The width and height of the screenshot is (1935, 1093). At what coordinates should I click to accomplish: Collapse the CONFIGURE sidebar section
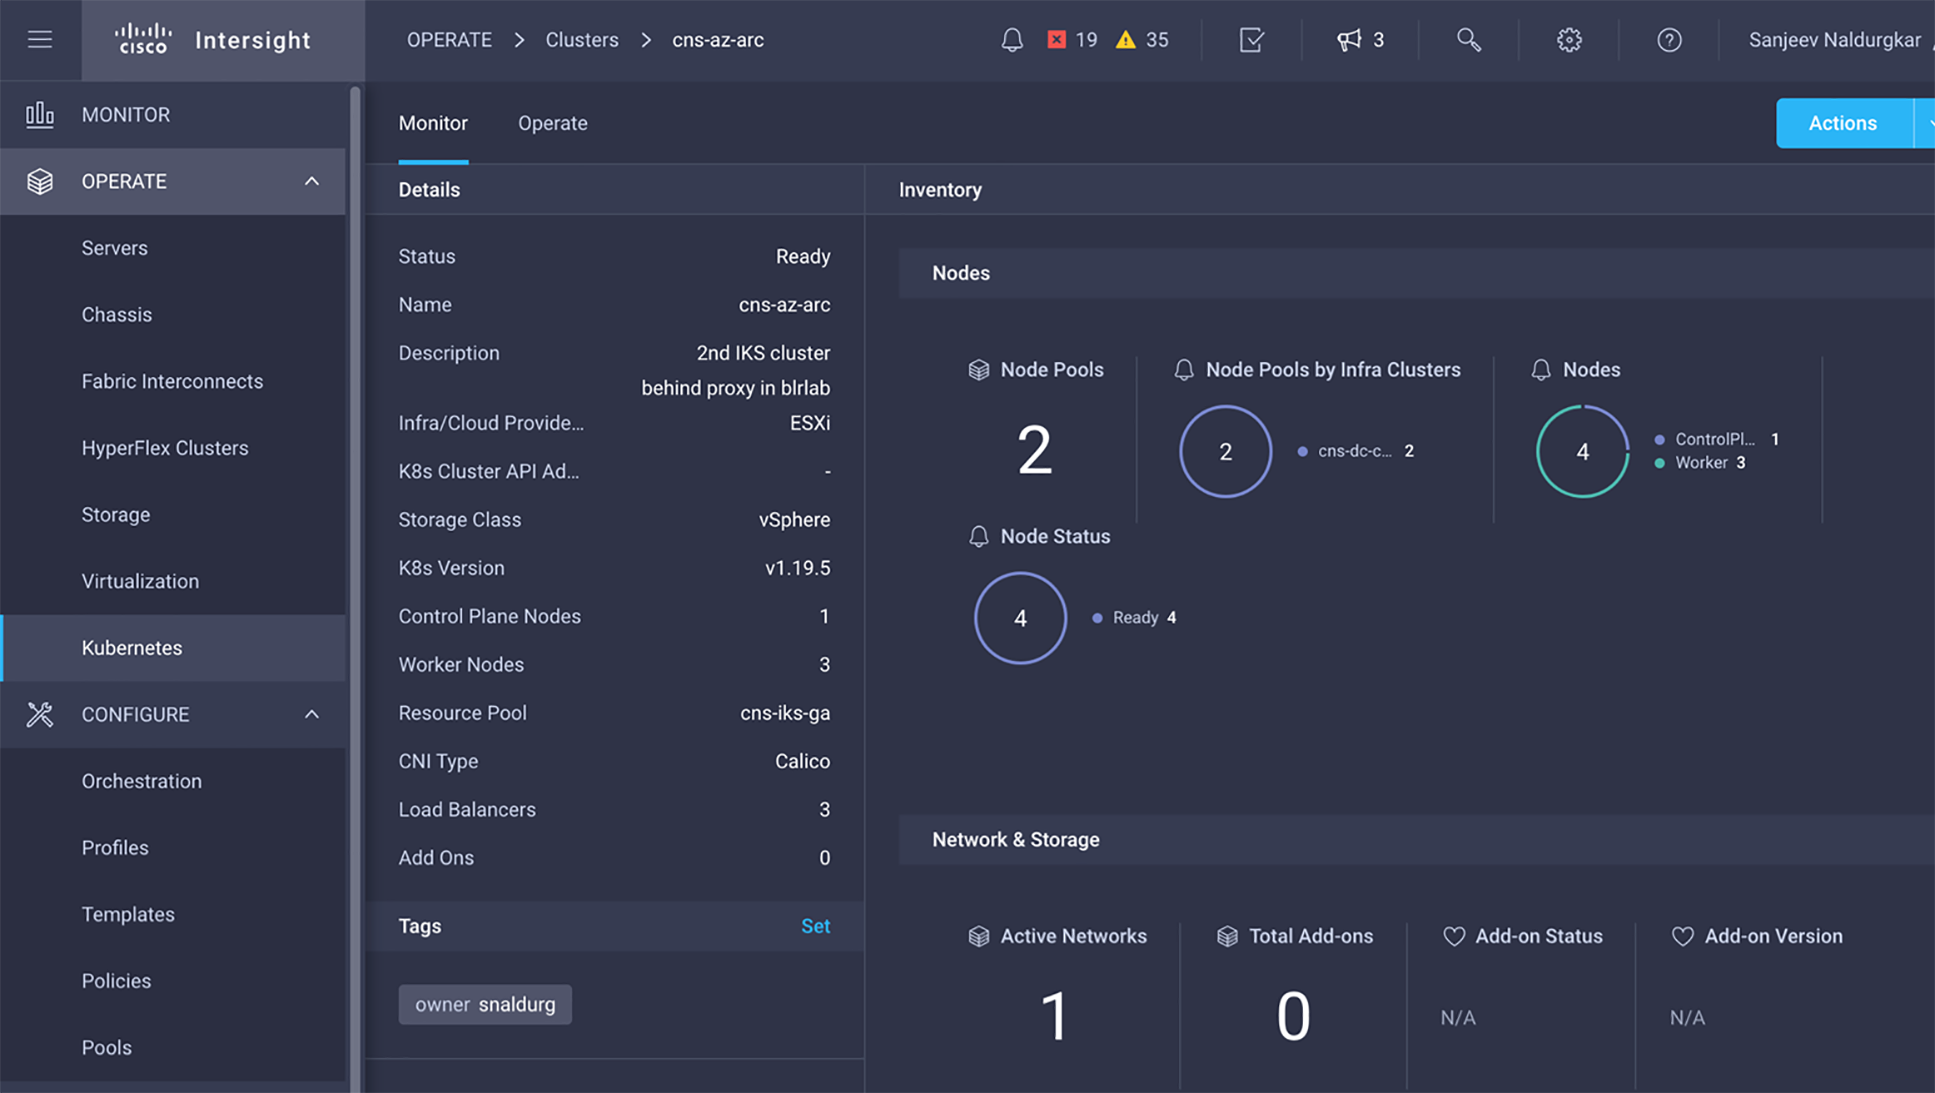pyautogui.click(x=312, y=715)
